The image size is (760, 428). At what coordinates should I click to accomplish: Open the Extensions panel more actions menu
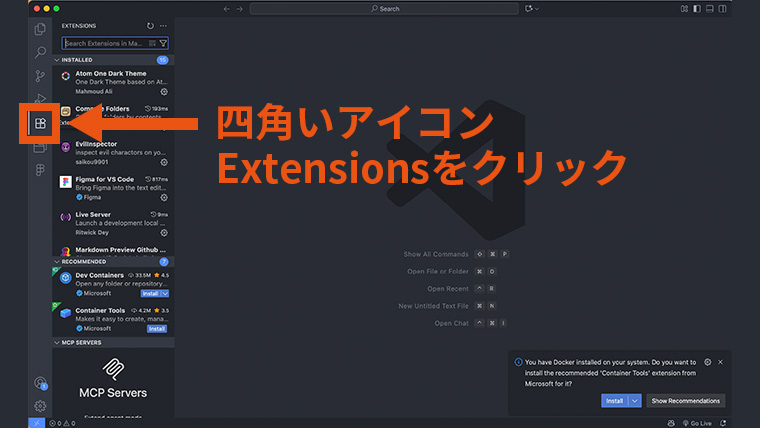[164, 25]
